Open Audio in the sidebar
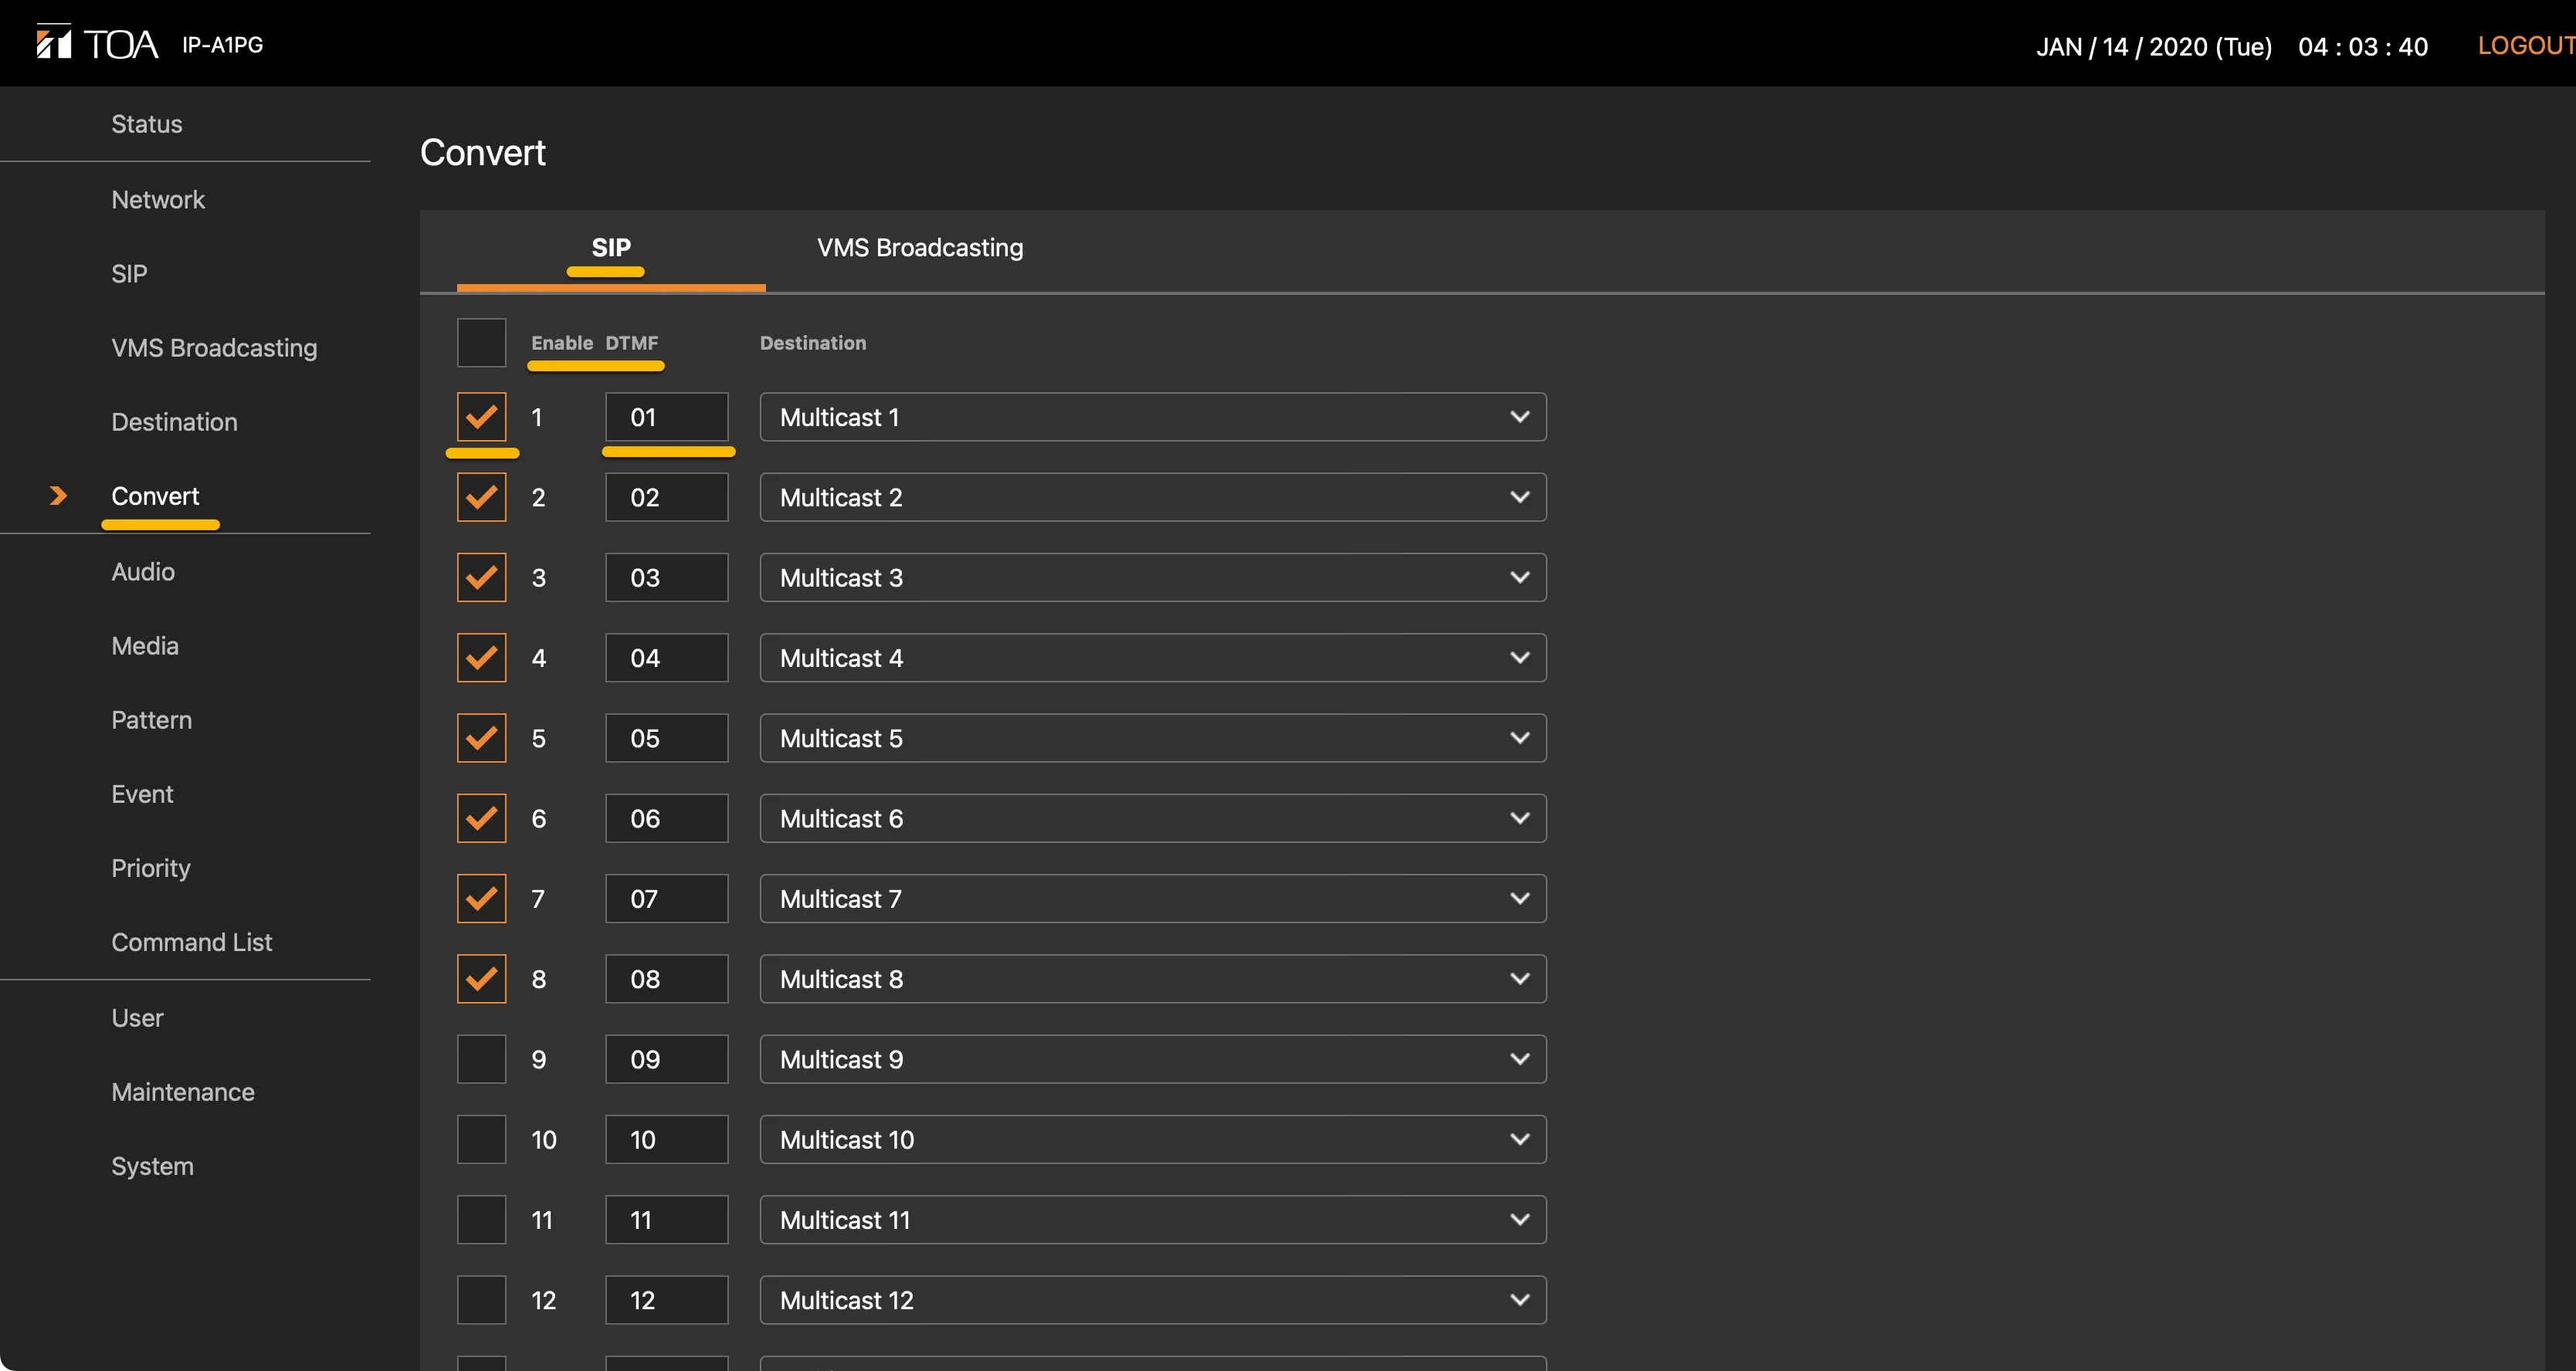Image resolution: width=2576 pixels, height=1371 pixels. (143, 572)
